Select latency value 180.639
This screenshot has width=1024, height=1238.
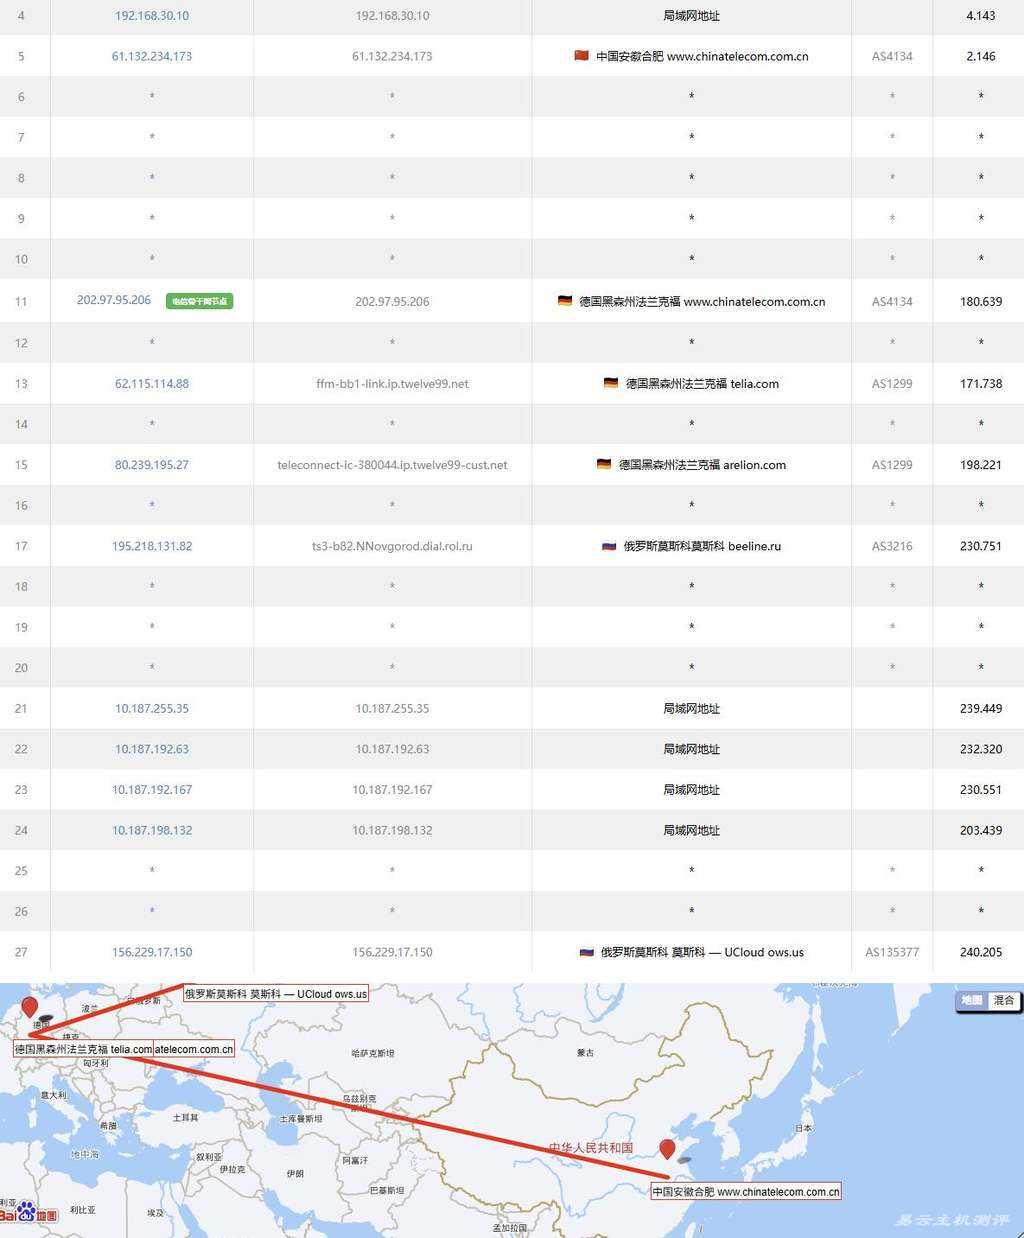coord(981,302)
